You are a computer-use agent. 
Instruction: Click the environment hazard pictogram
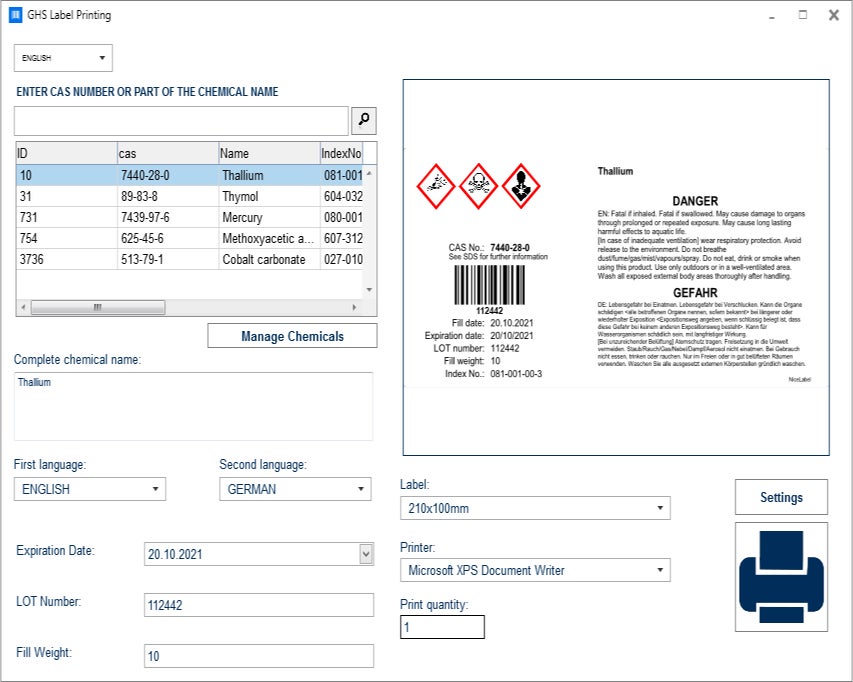(435, 186)
